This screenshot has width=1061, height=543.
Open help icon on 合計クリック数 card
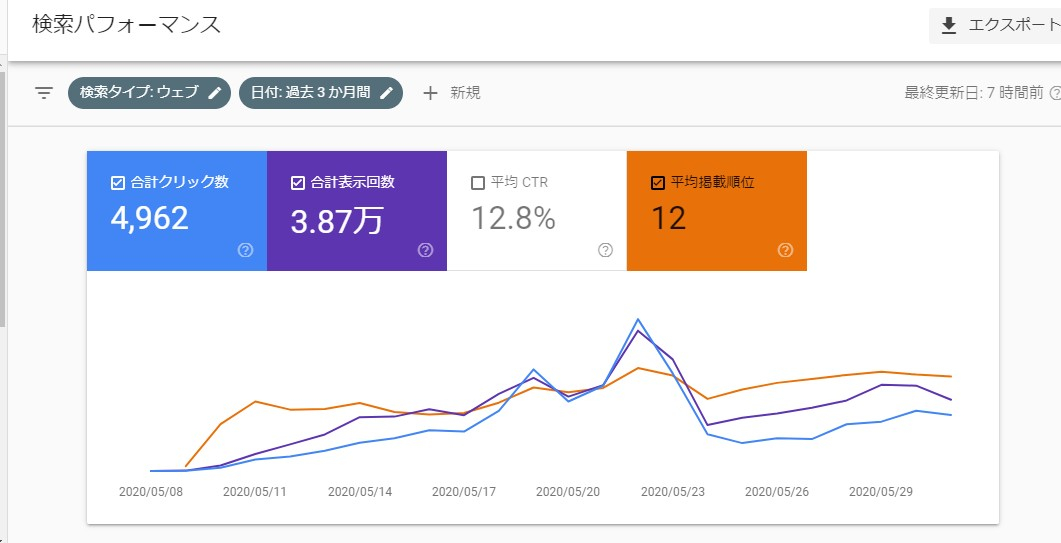(x=246, y=250)
